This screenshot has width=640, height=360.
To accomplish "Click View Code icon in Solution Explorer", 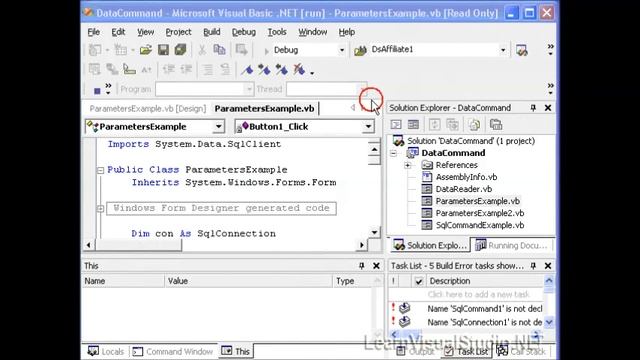I will (x=396, y=124).
